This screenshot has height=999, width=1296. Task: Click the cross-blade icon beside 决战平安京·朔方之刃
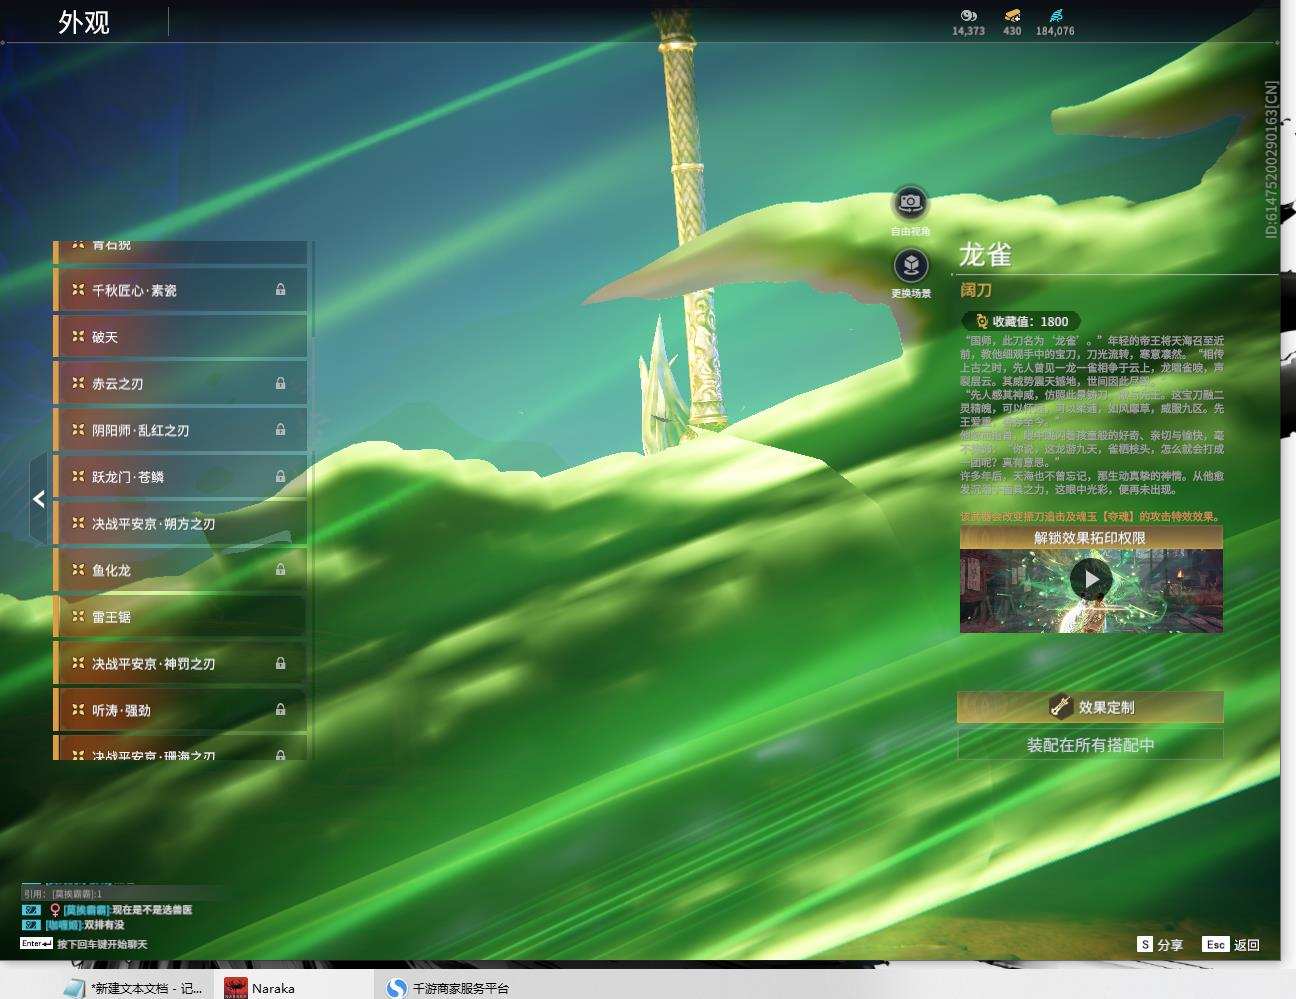coord(78,523)
